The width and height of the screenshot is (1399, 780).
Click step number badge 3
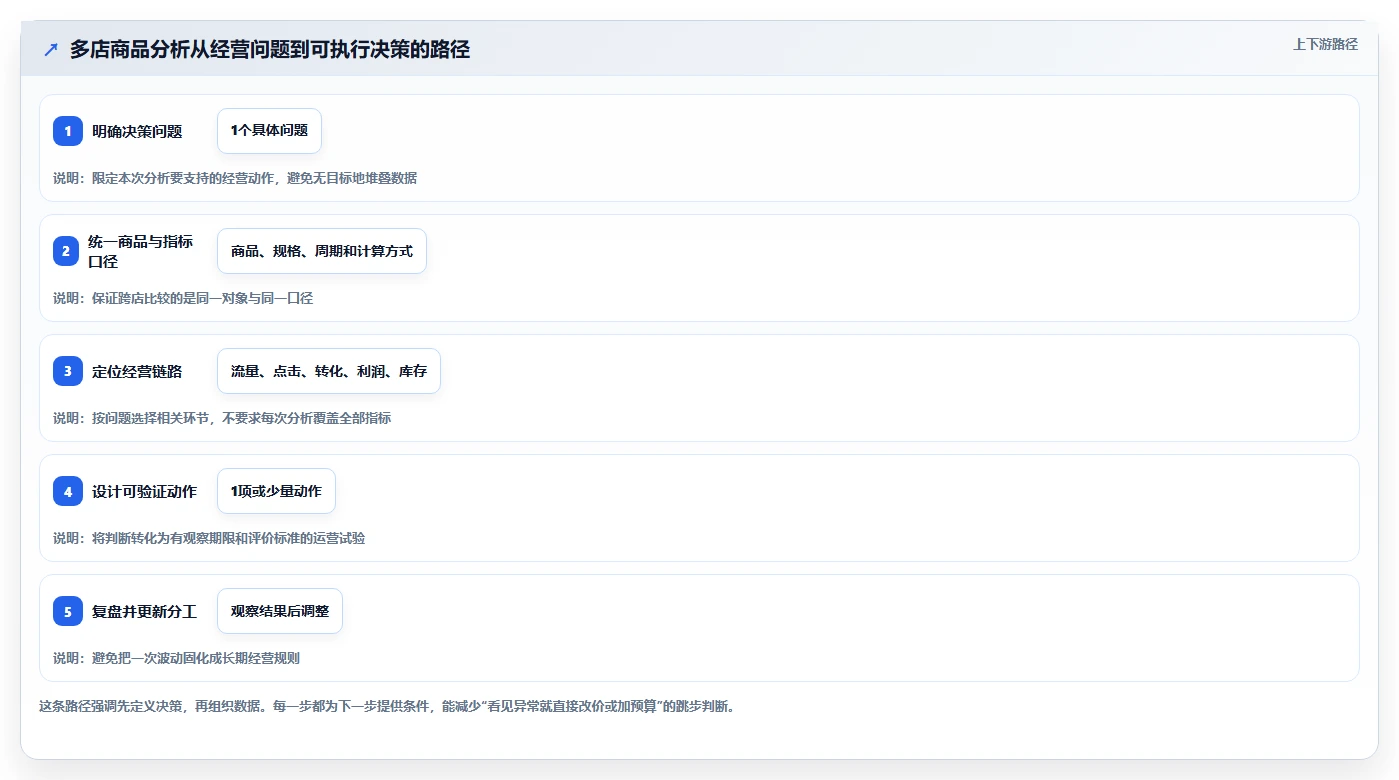click(x=68, y=371)
